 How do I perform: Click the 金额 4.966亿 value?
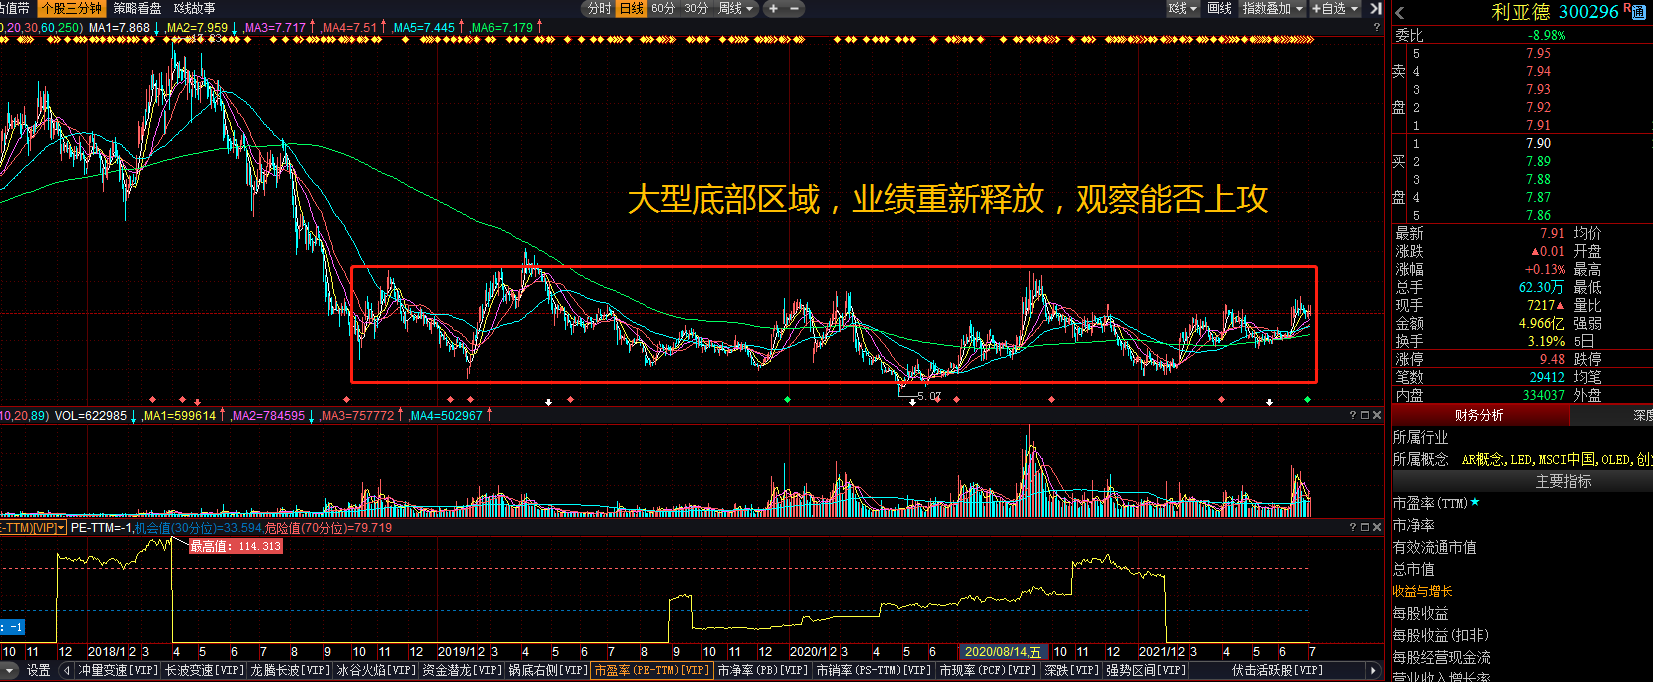tap(1541, 323)
